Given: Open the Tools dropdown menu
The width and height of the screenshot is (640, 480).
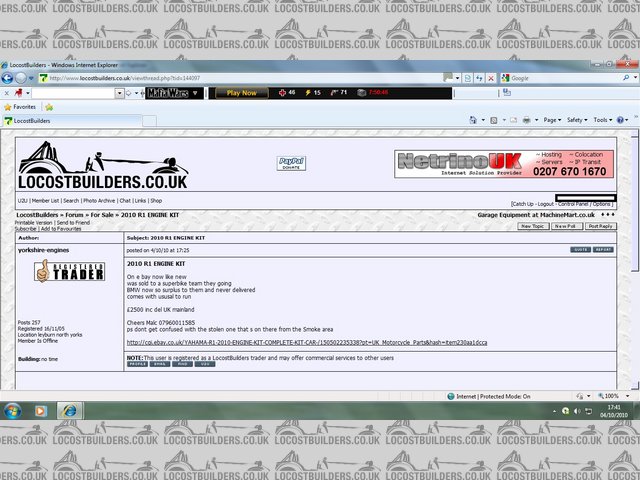Looking at the screenshot, I should (604, 120).
